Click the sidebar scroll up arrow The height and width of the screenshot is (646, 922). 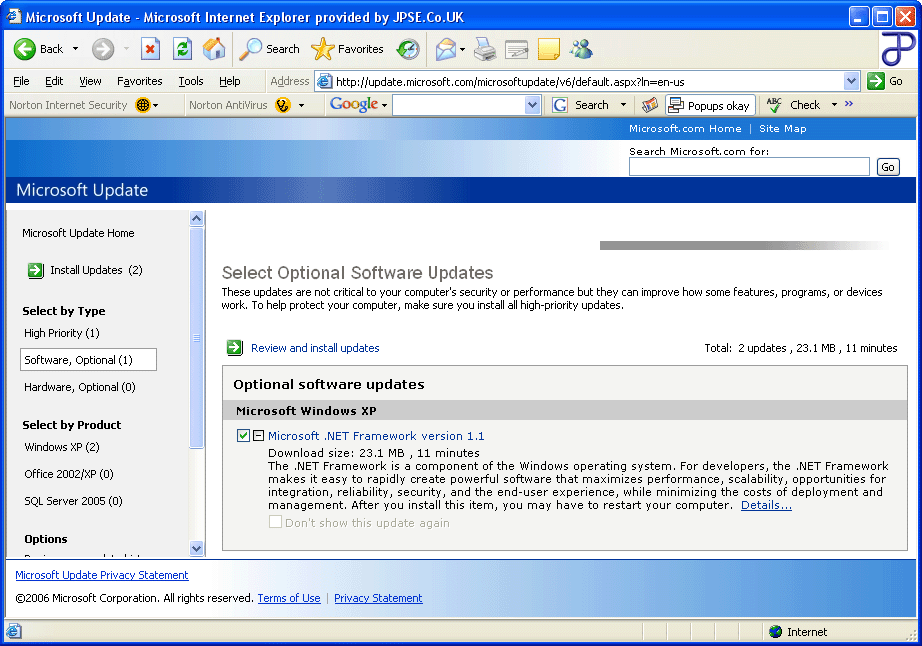(196, 218)
